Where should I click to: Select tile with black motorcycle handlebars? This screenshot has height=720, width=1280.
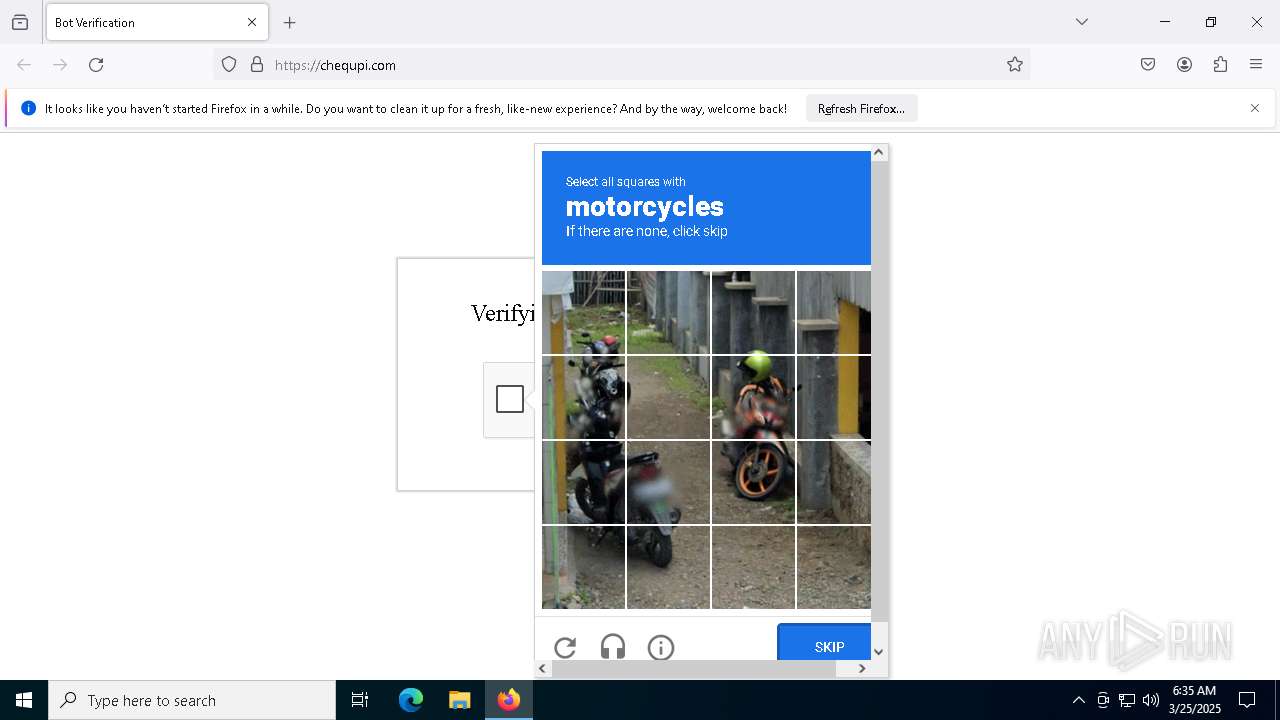[x=583, y=397]
